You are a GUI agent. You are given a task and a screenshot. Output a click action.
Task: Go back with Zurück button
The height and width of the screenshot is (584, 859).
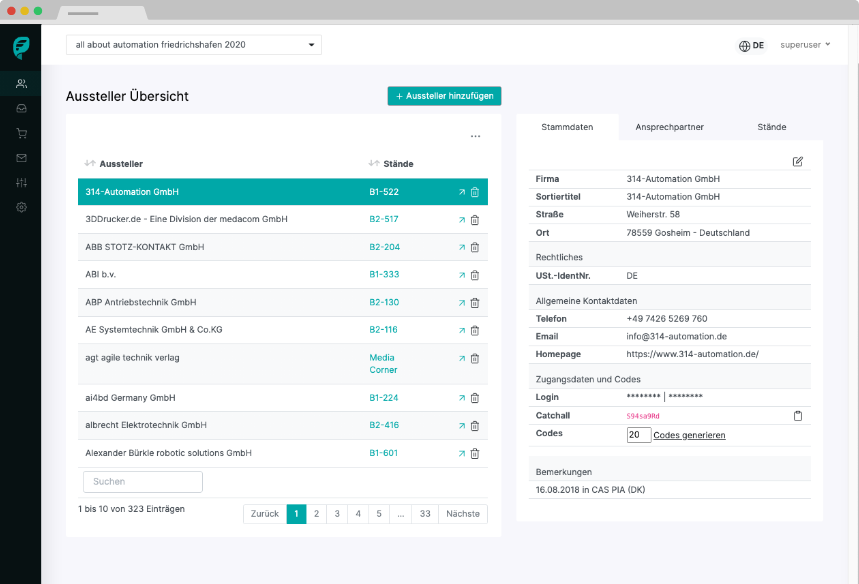click(265, 514)
